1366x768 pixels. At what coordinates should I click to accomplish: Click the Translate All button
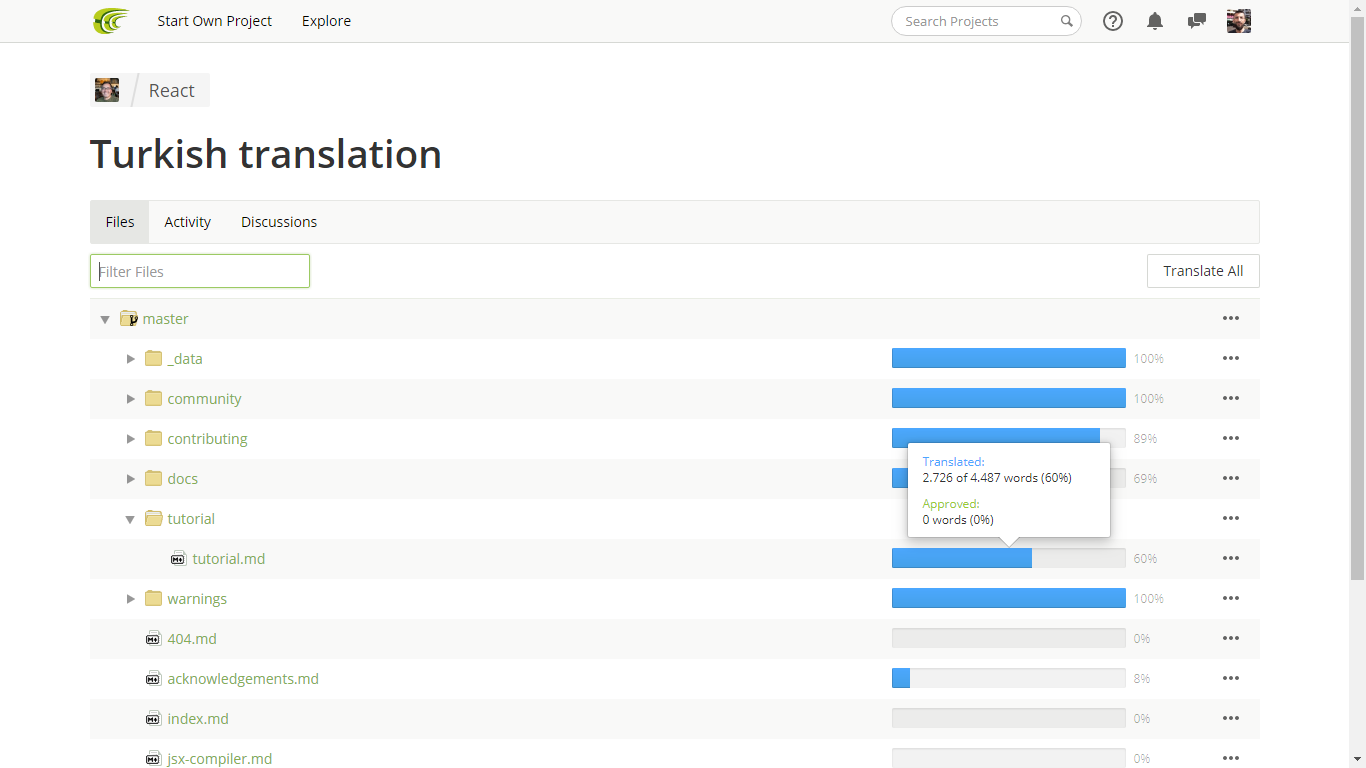(x=1203, y=271)
